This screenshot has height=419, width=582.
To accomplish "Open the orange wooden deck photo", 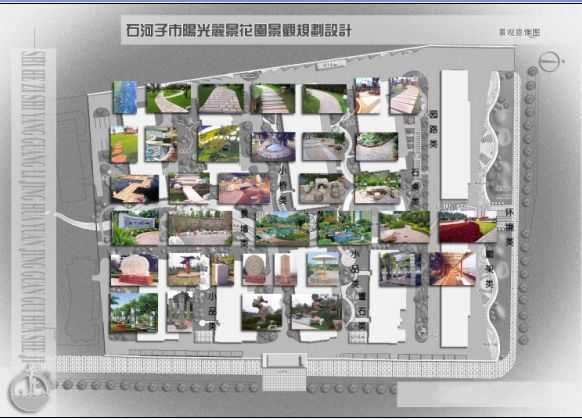I will tap(367, 96).
